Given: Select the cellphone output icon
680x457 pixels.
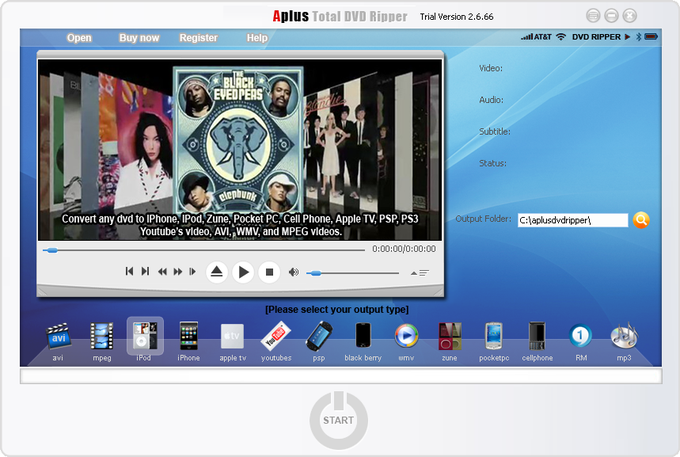Looking at the screenshot, I should (x=537, y=336).
